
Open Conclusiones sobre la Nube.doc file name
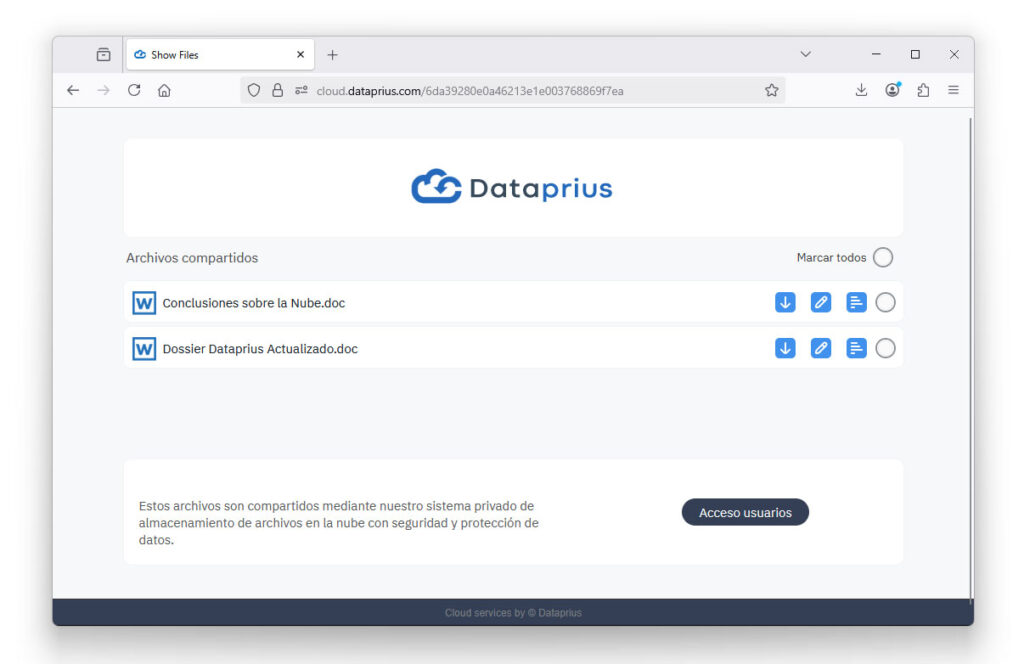(253, 303)
